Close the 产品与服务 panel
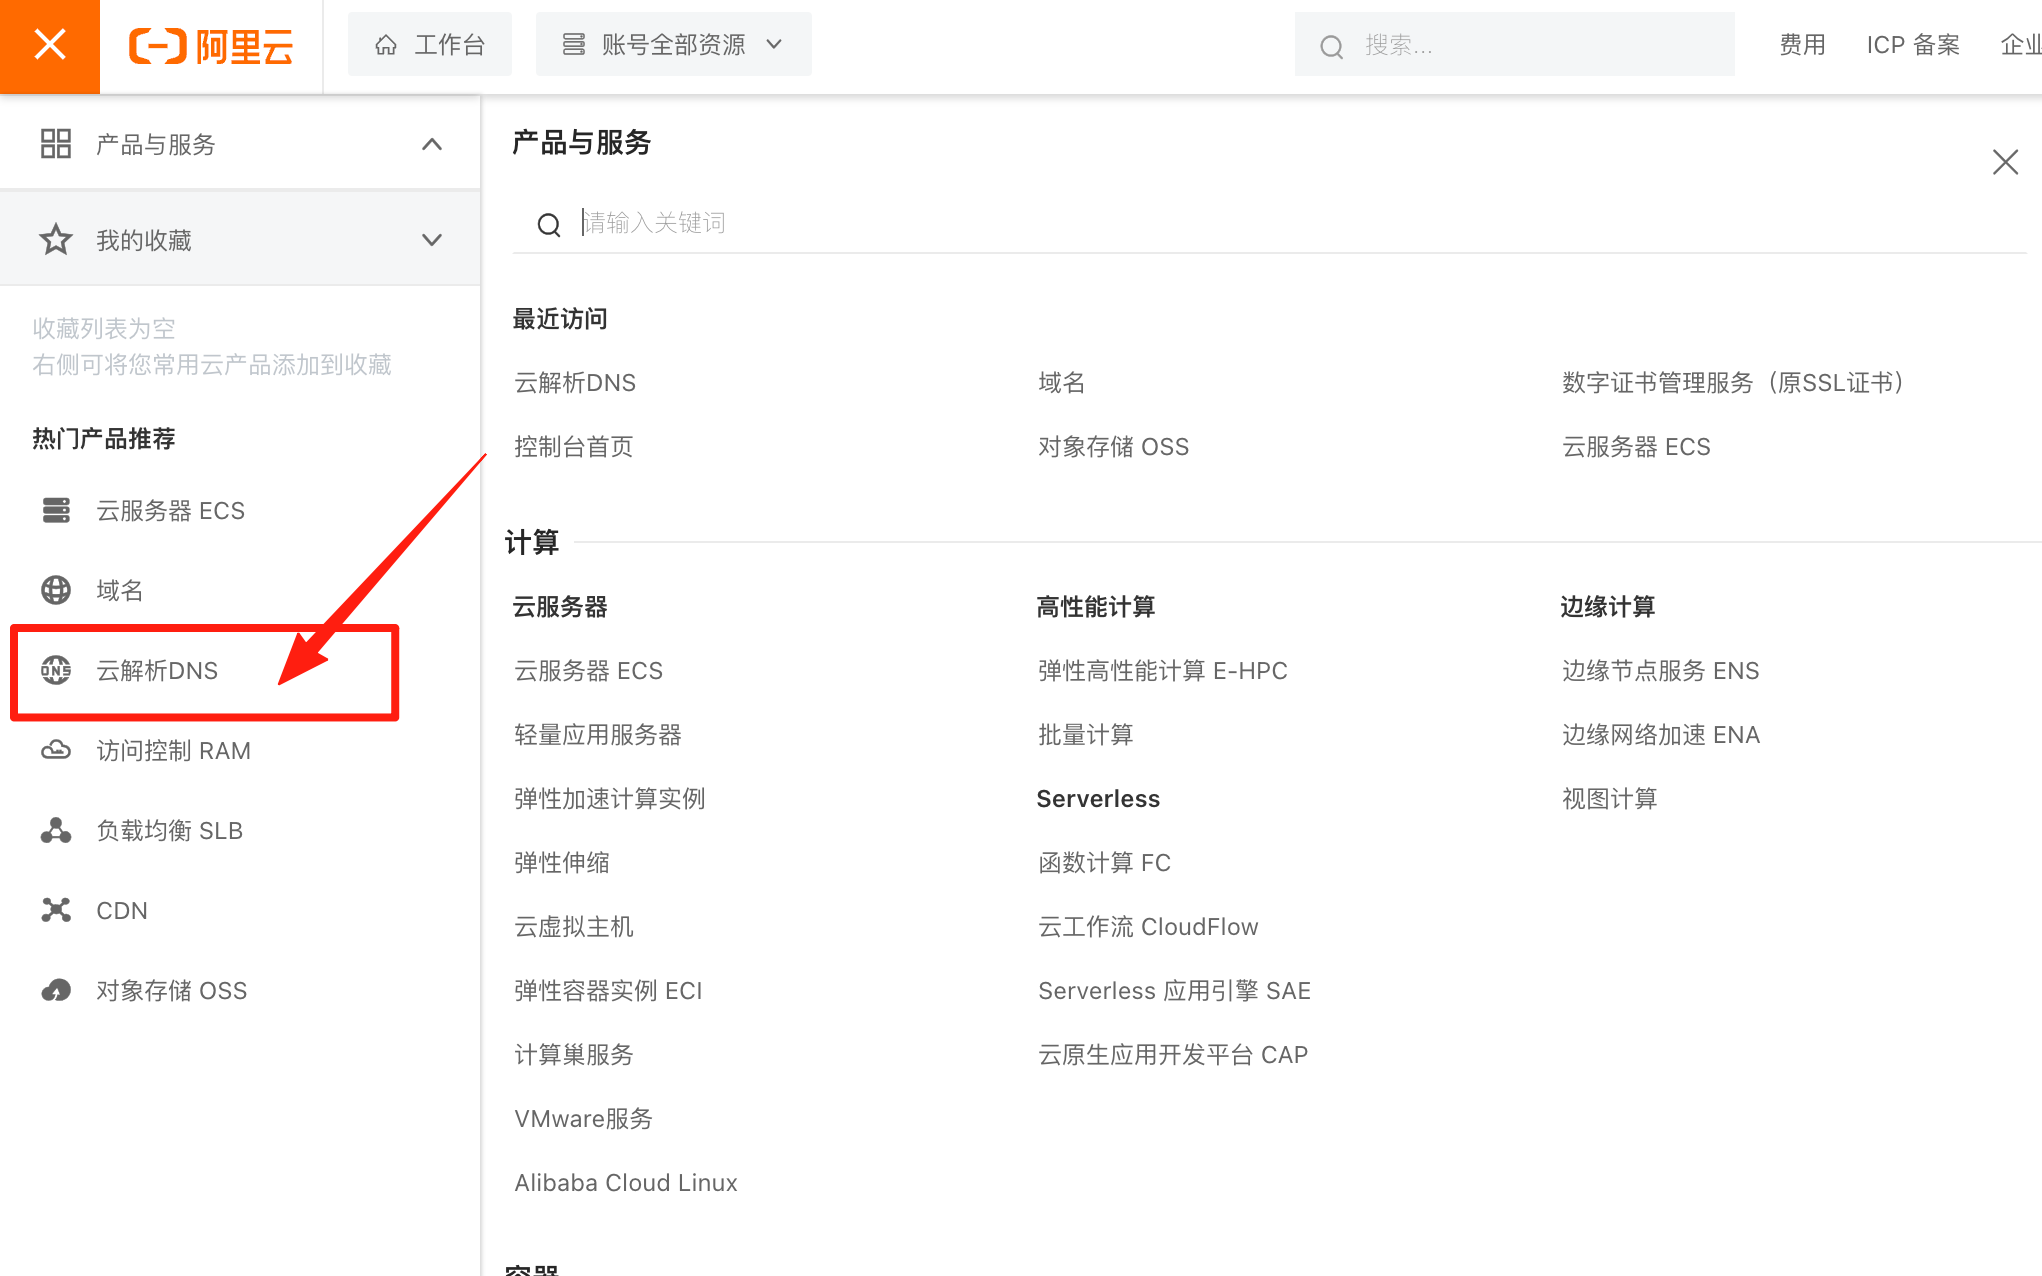 pos(2004,162)
